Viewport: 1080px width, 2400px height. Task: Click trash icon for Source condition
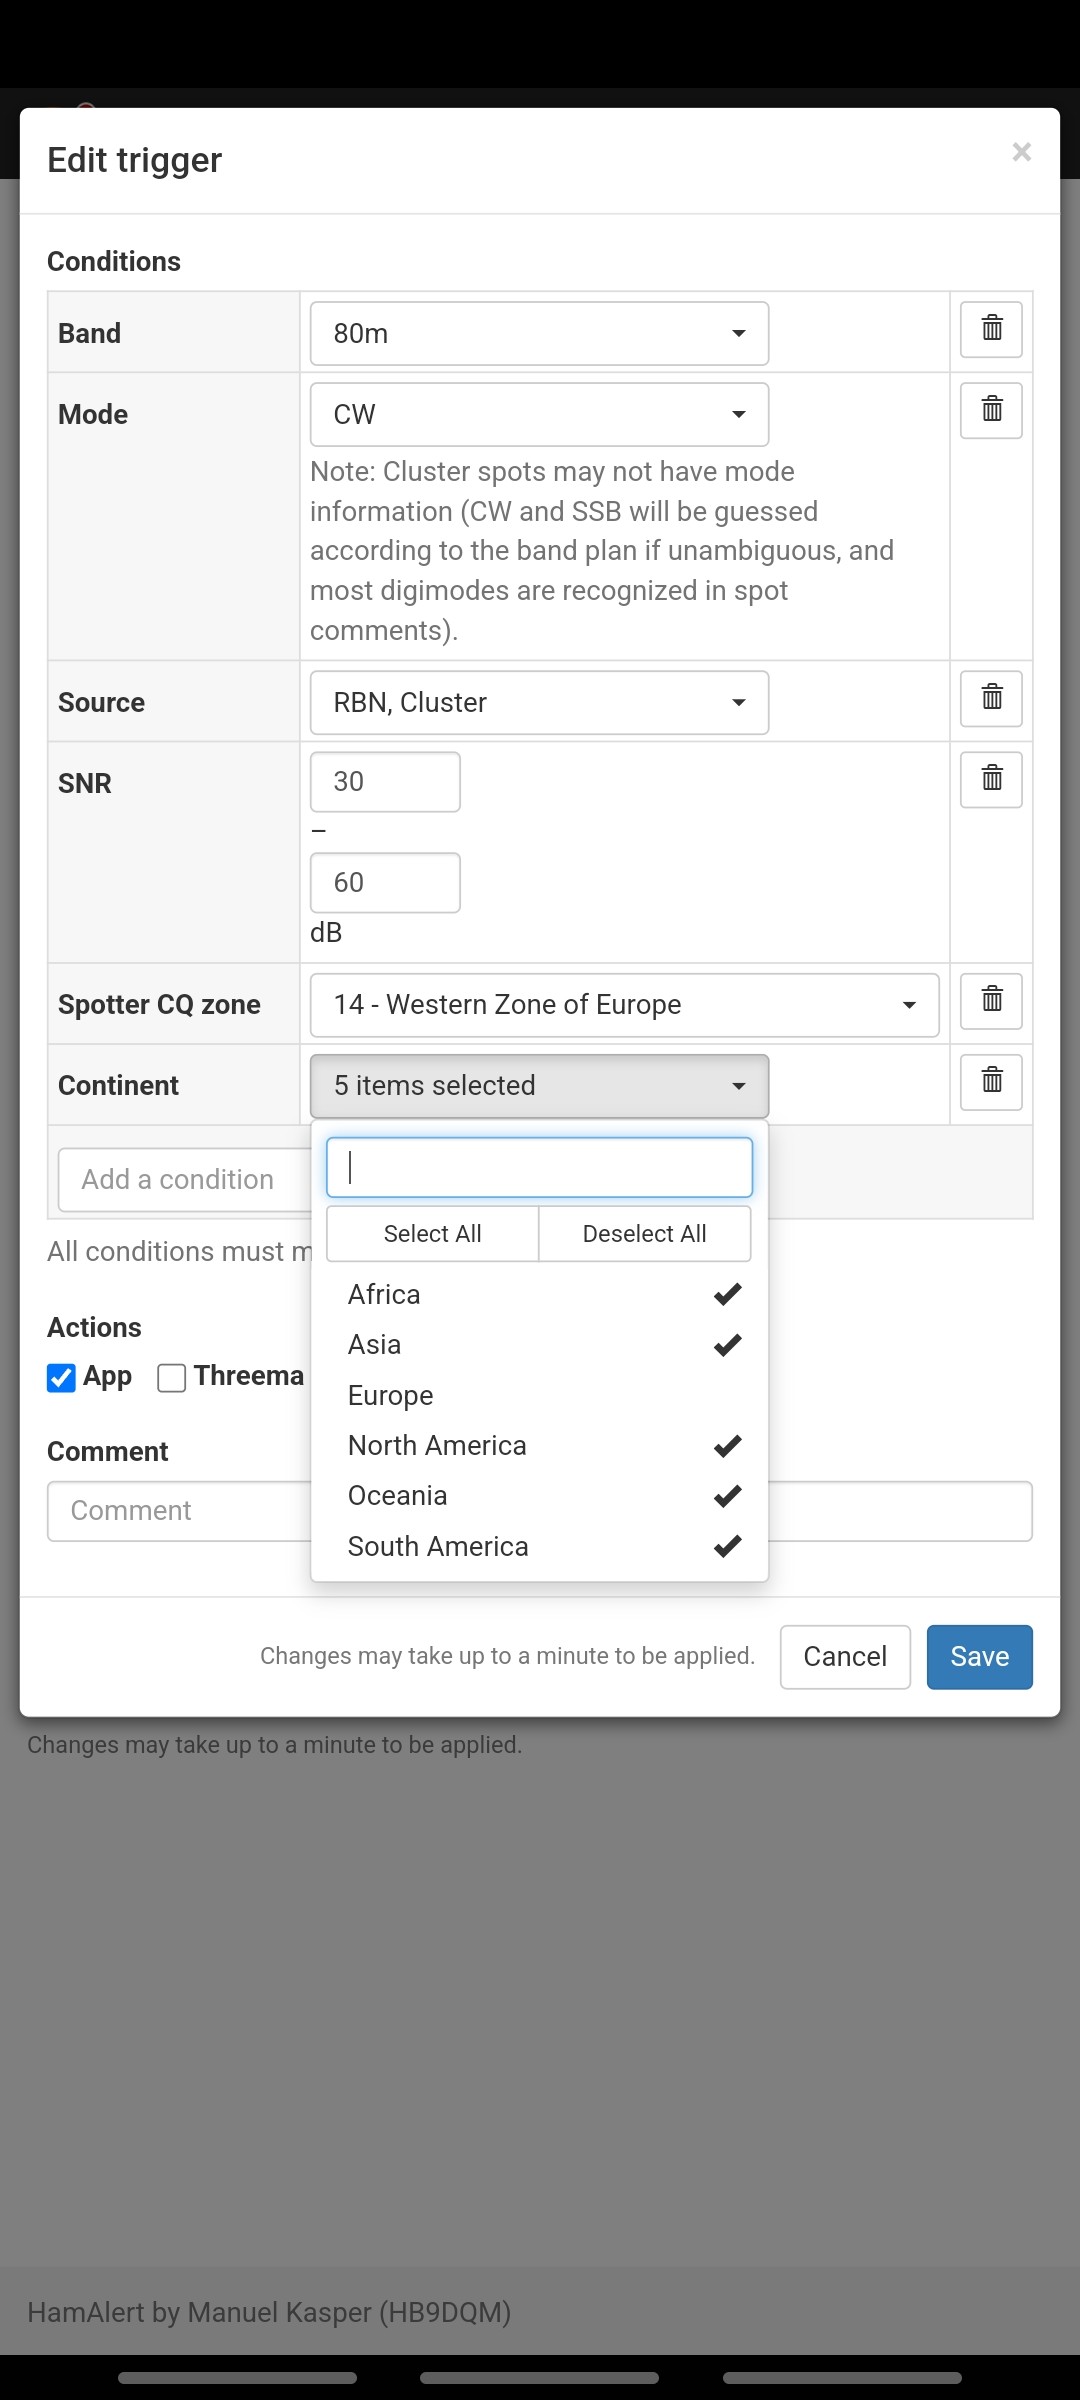click(990, 698)
